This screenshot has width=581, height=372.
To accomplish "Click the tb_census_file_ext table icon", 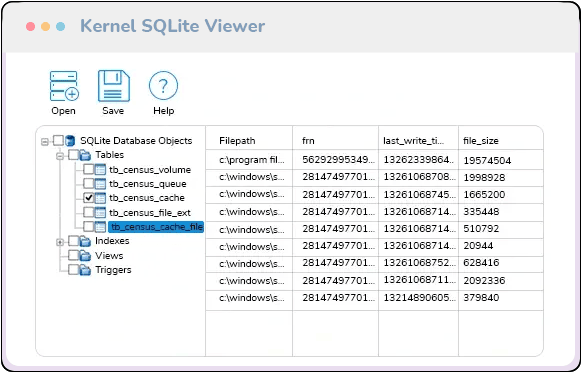I will tap(100, 213).
